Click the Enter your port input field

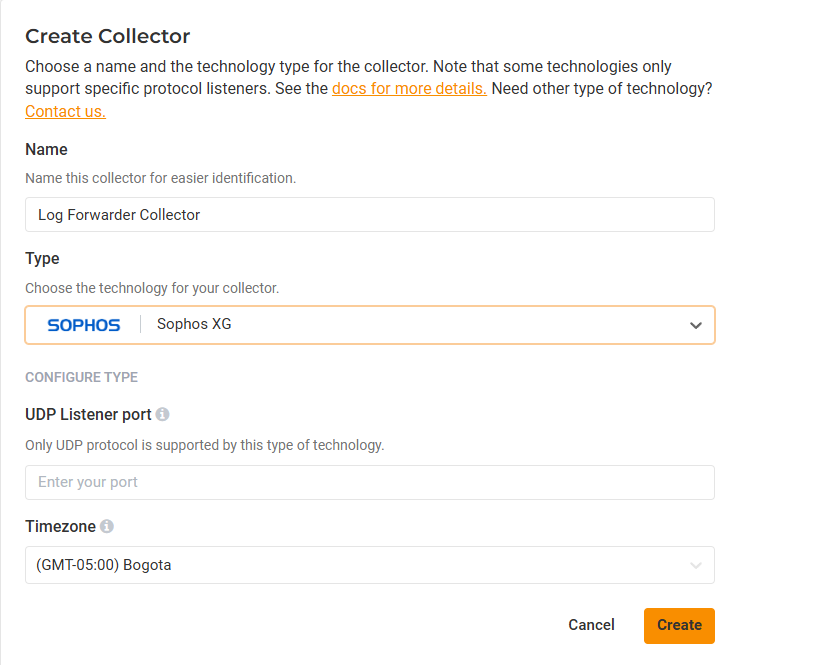(x=369, y=482)
